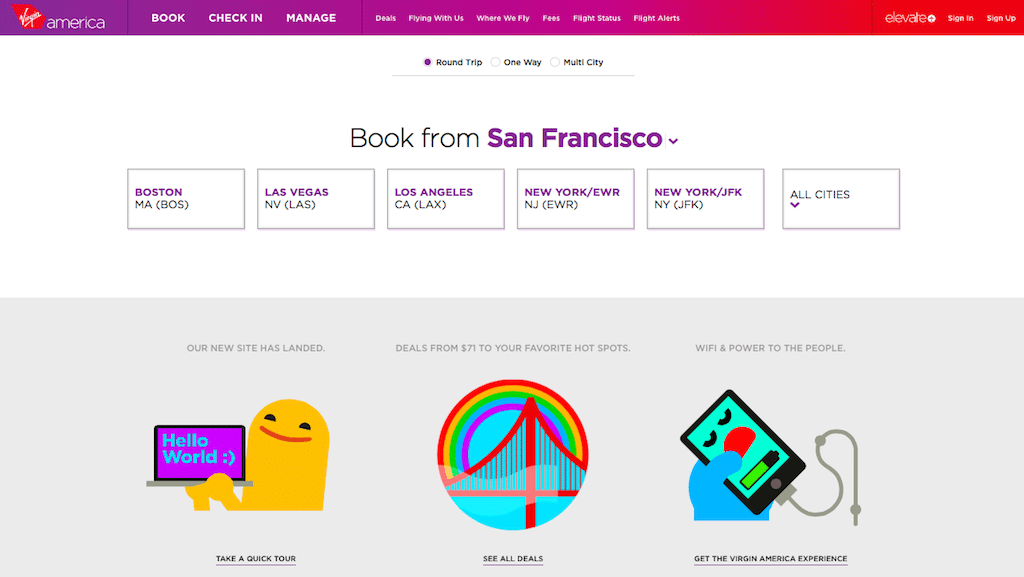1024x577 pixels.
Task: Choose Las Vegas NV (LAS) destination
Action: (x=315, y=198)
